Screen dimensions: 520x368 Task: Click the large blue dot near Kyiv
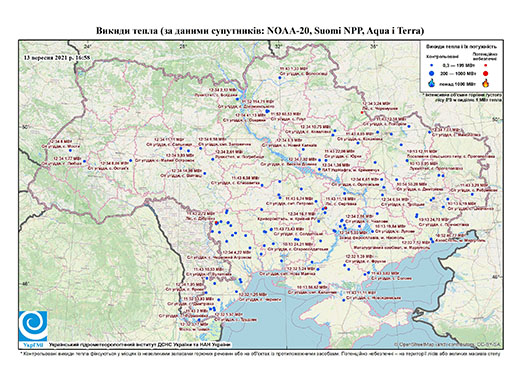coord(267,111)
